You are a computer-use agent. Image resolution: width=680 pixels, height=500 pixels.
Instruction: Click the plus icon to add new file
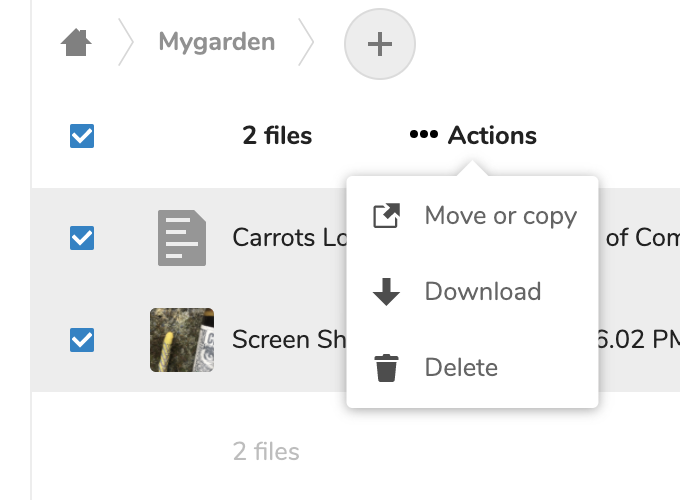pos(380,44)
